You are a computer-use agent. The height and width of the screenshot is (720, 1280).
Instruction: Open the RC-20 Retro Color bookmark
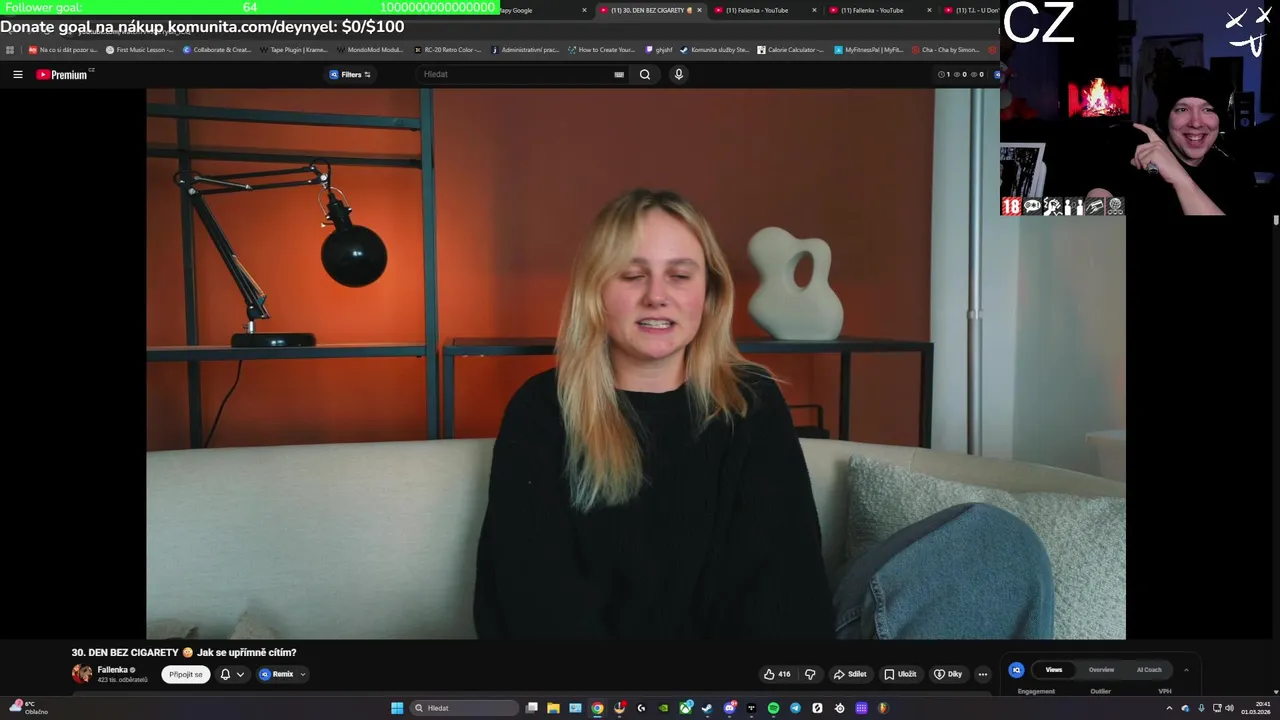tap(448, 49)
